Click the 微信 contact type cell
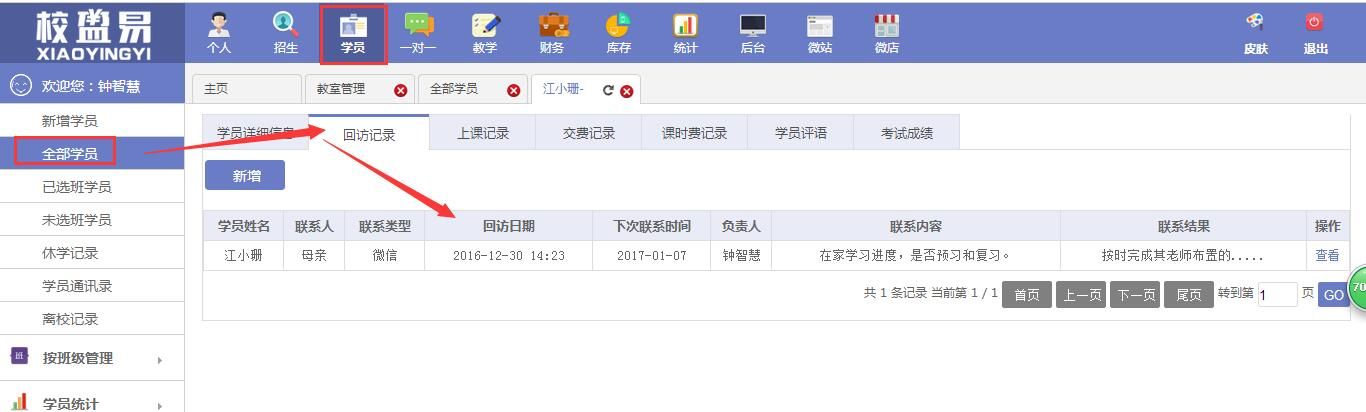Viewport: 1366px width, 412px height. click(384, 255)
